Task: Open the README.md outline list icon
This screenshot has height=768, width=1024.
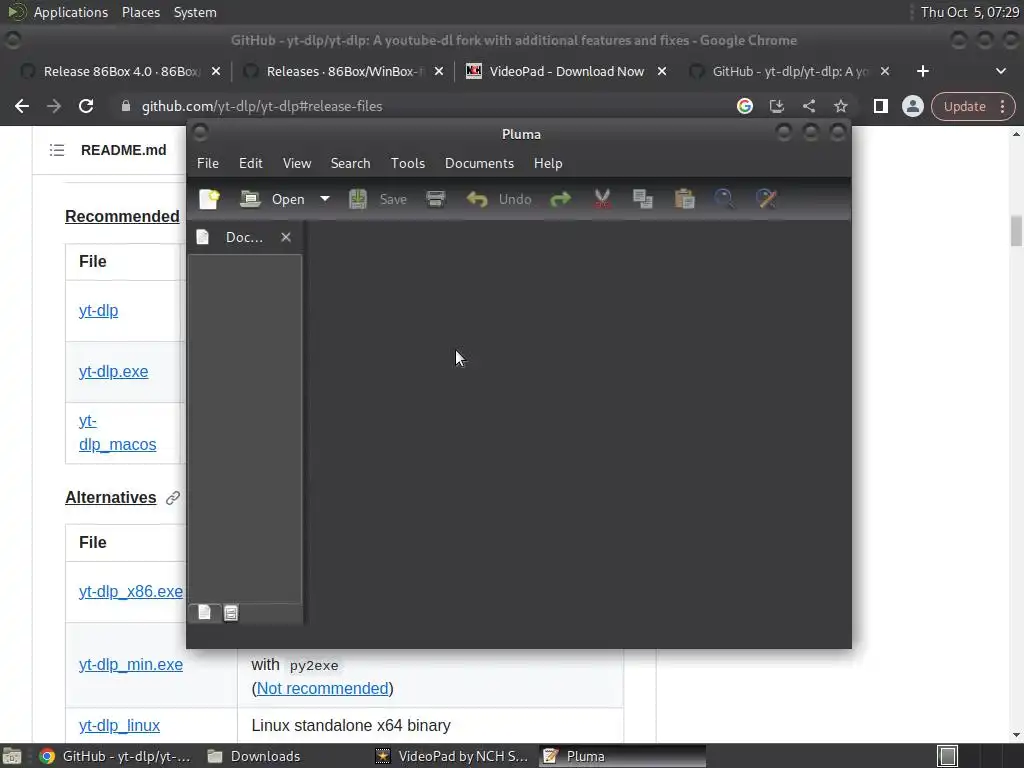Action: (x=57, y=150)
